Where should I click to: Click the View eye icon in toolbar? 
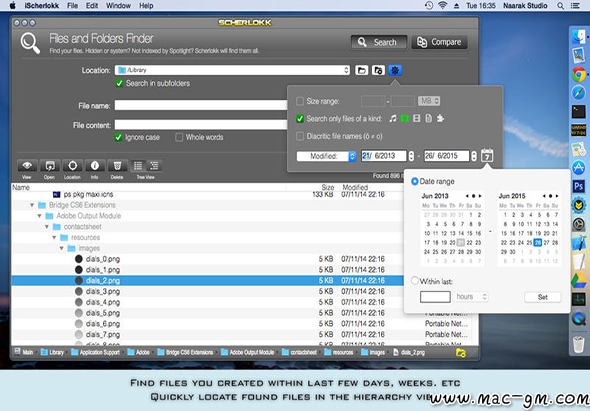(x=27, y=166)
